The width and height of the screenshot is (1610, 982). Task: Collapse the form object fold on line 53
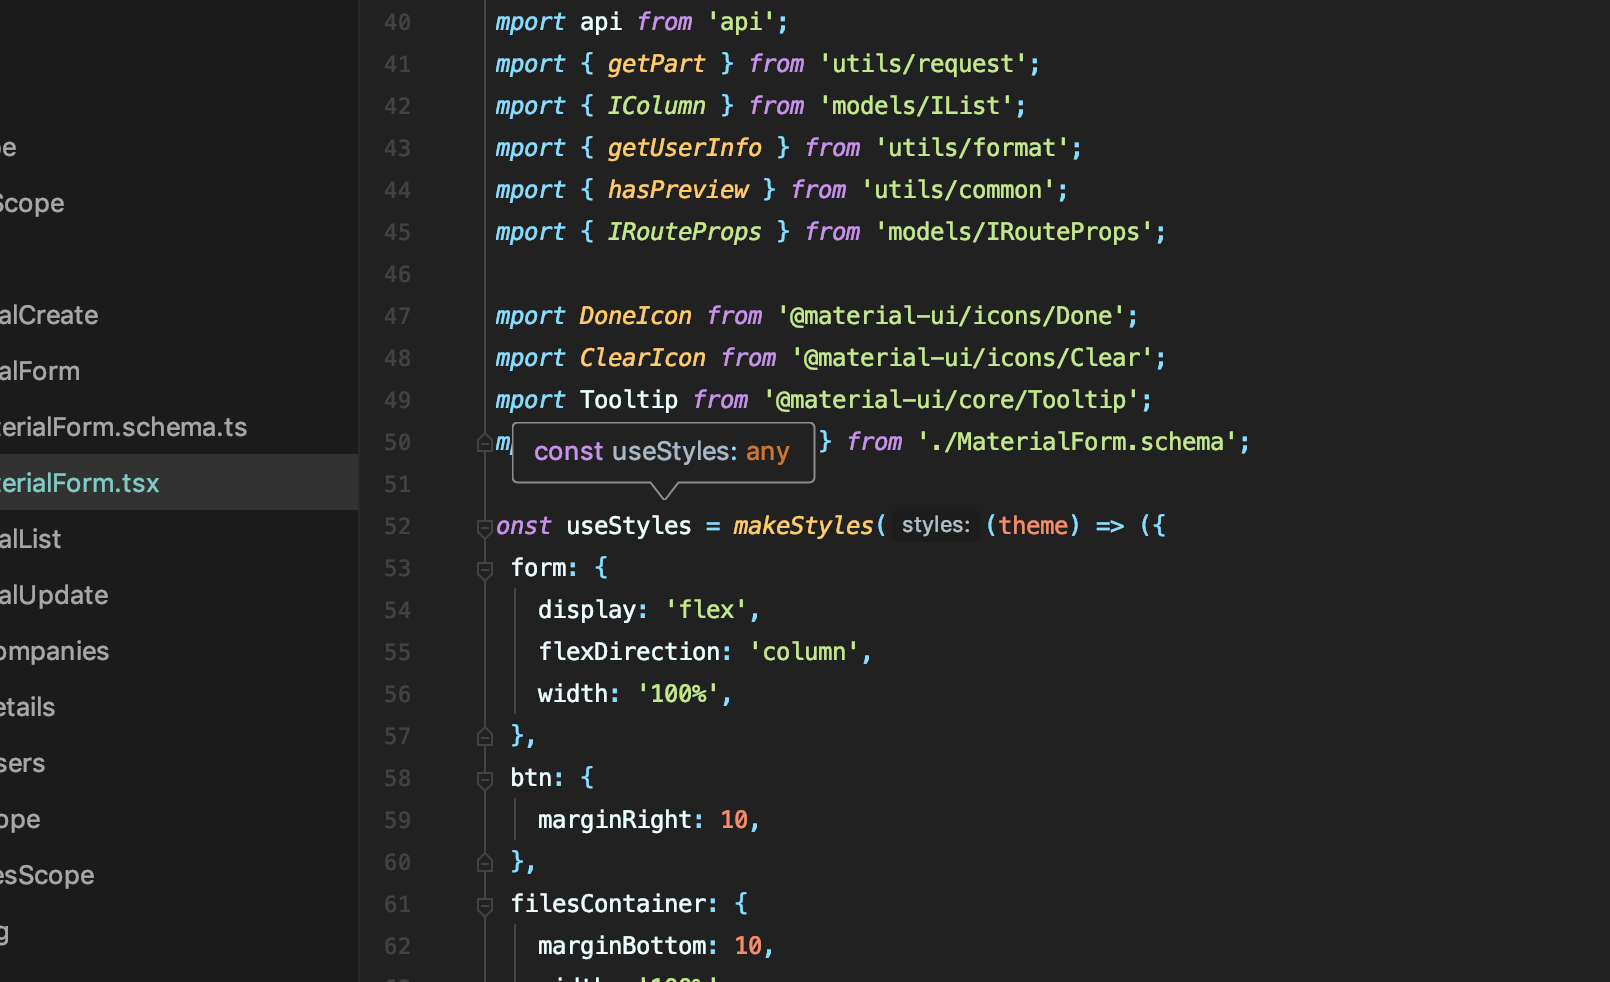[x=485, y=569]
